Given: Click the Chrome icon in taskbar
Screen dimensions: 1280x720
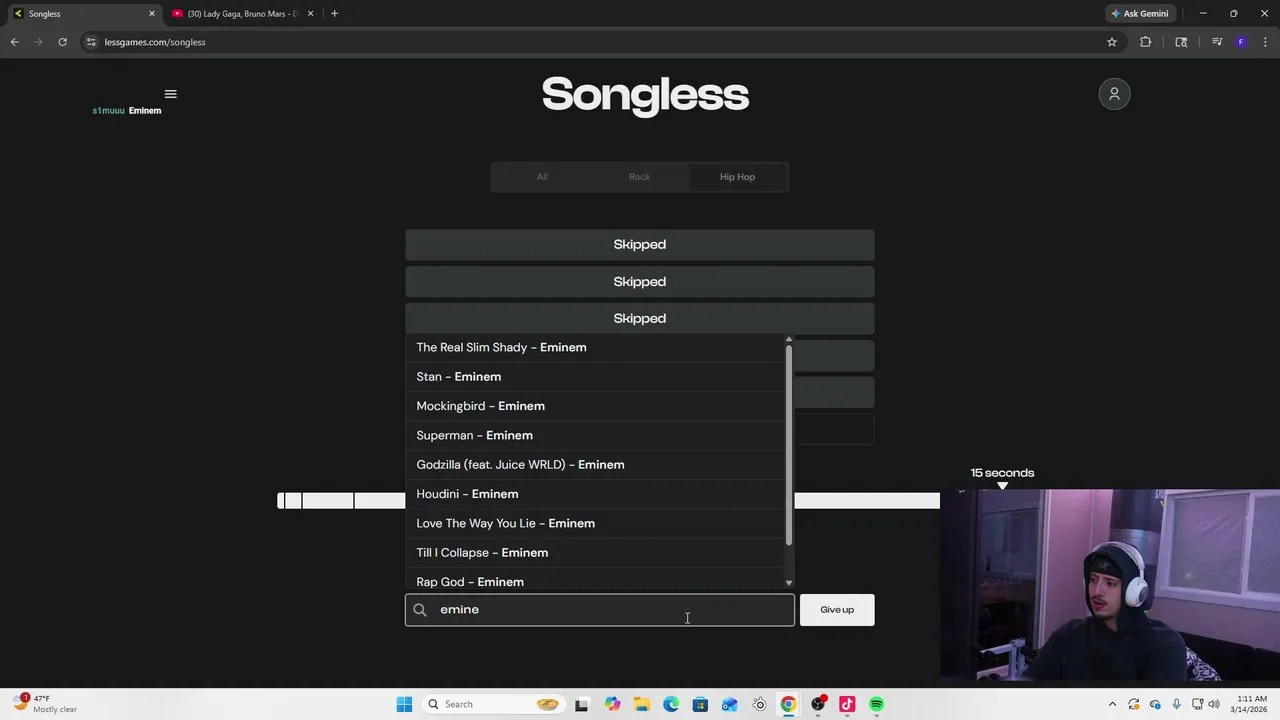Looking at the screenshot, I should [x=788, y=704].
